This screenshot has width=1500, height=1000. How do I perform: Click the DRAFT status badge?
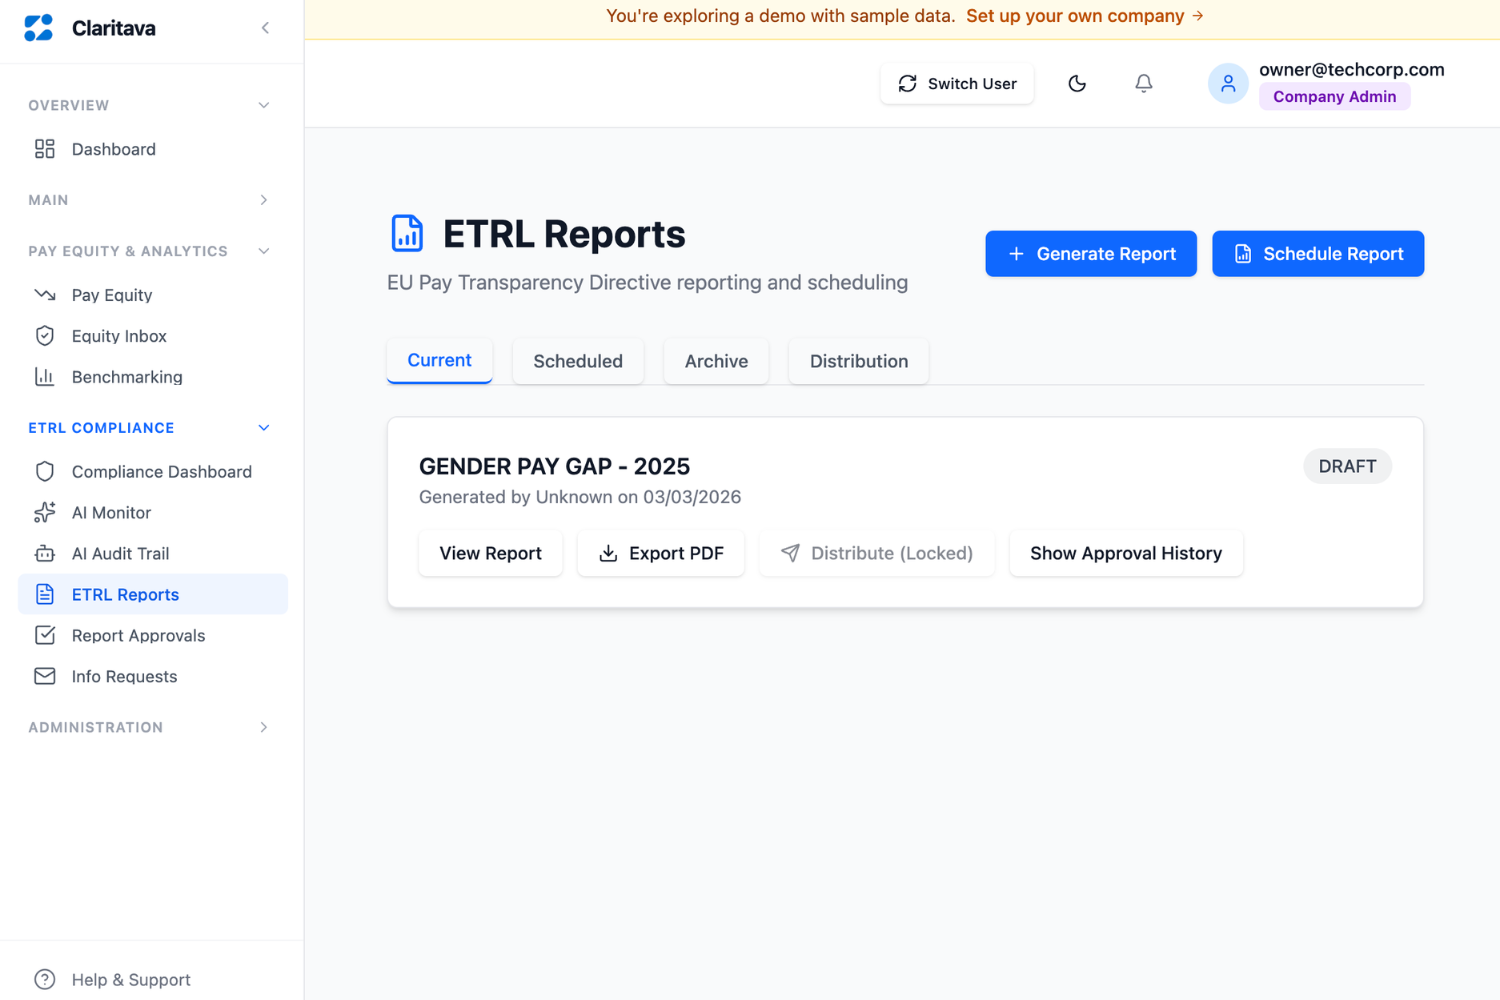coord(1347,466)
